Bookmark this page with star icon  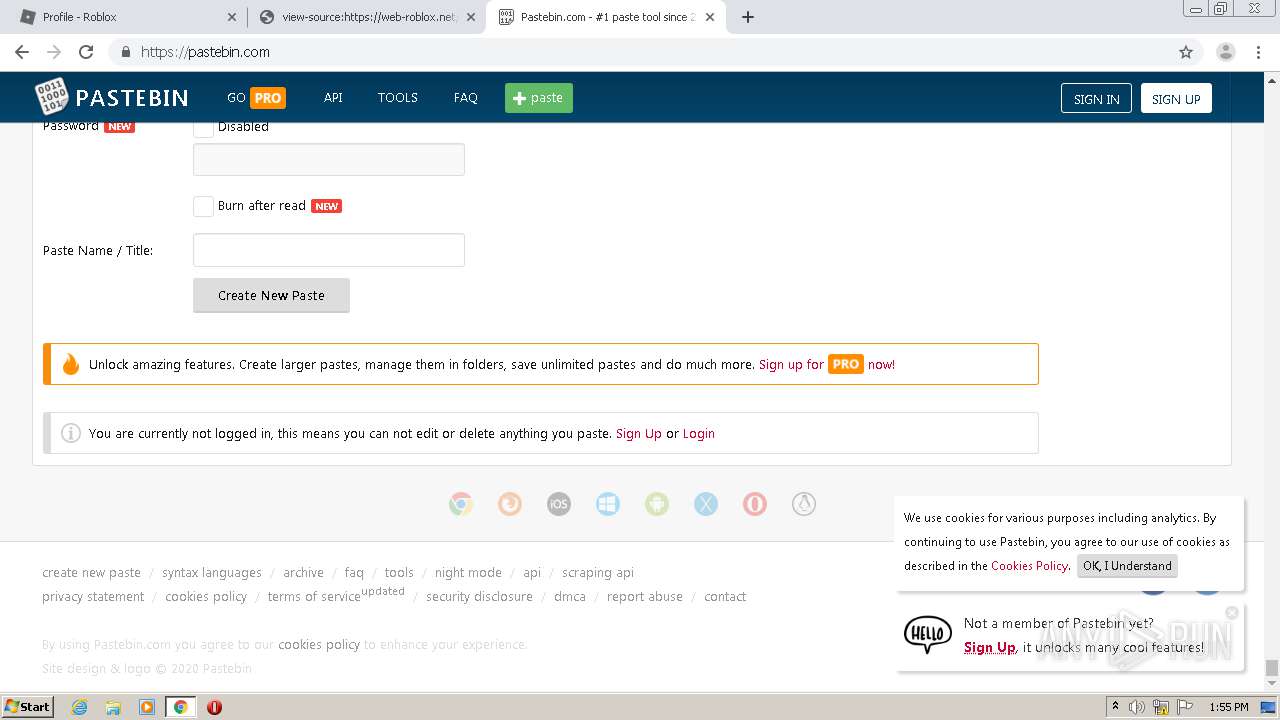(x=1186, y=52)
